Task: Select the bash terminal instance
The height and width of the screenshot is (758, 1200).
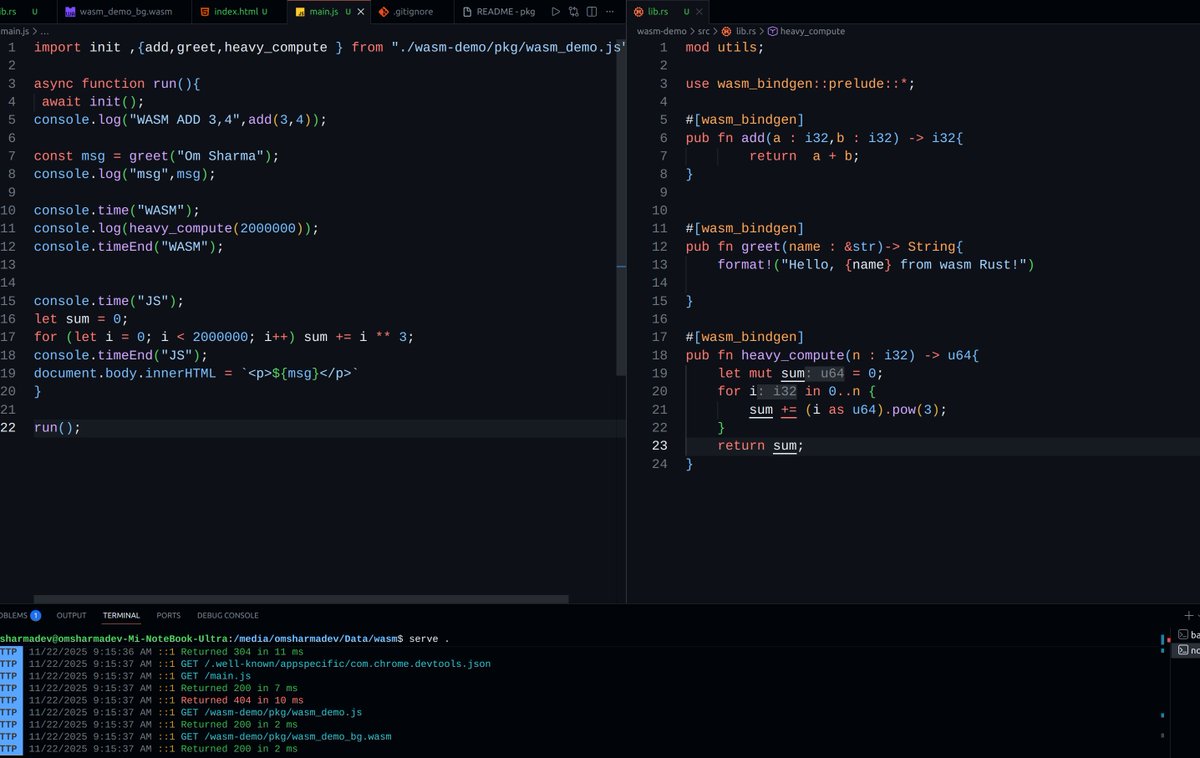Action: pyautogui.click(x=1188, y=634)
